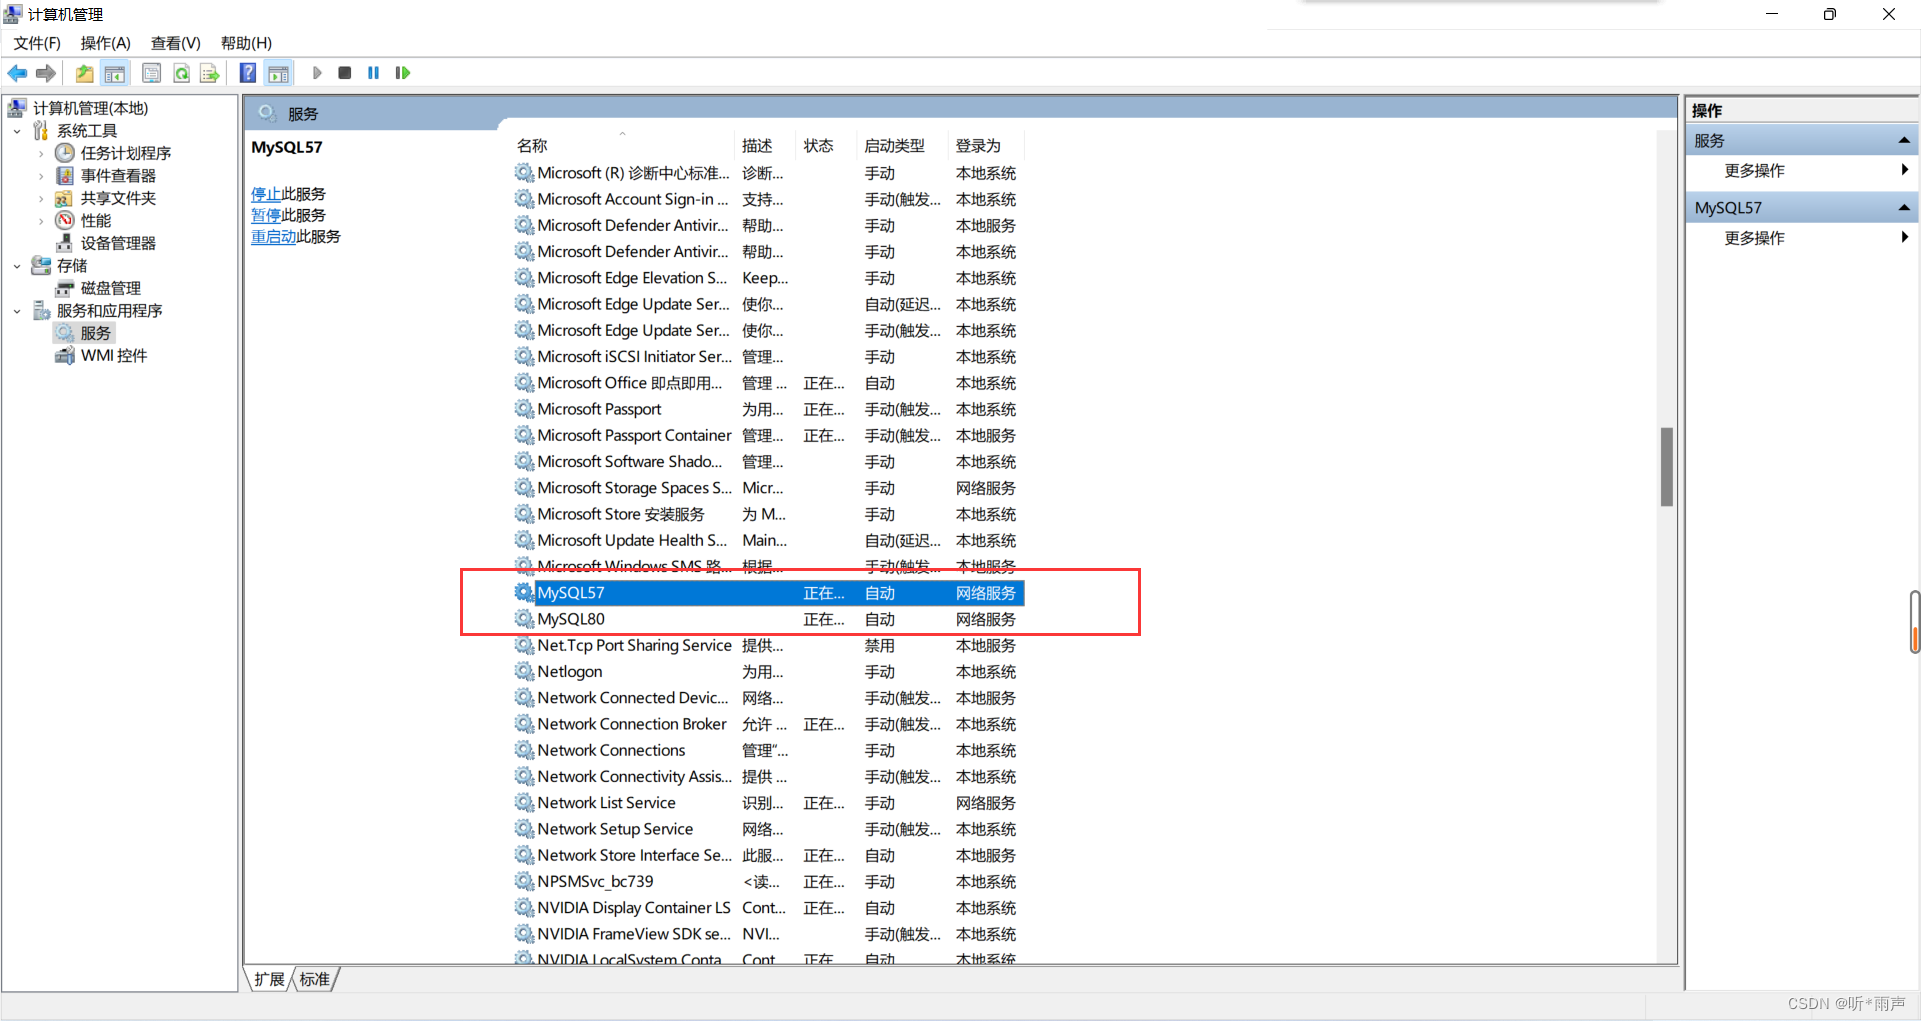Select 服务 node in the tree
The width and height of the screenshot is (1921, 1021).
[x=95, y=333]
